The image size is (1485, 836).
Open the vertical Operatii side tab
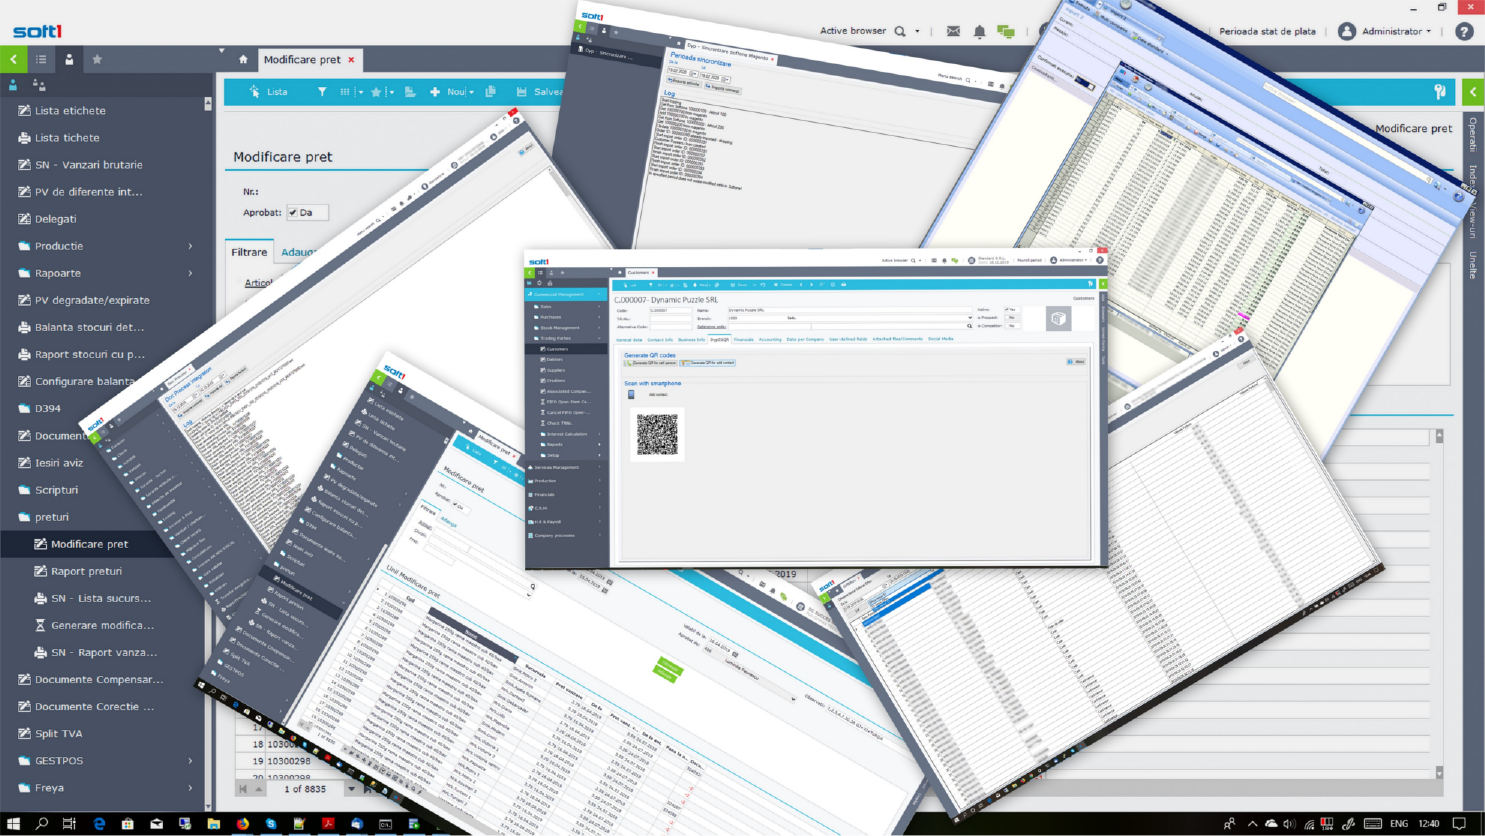coord(1472,134)
